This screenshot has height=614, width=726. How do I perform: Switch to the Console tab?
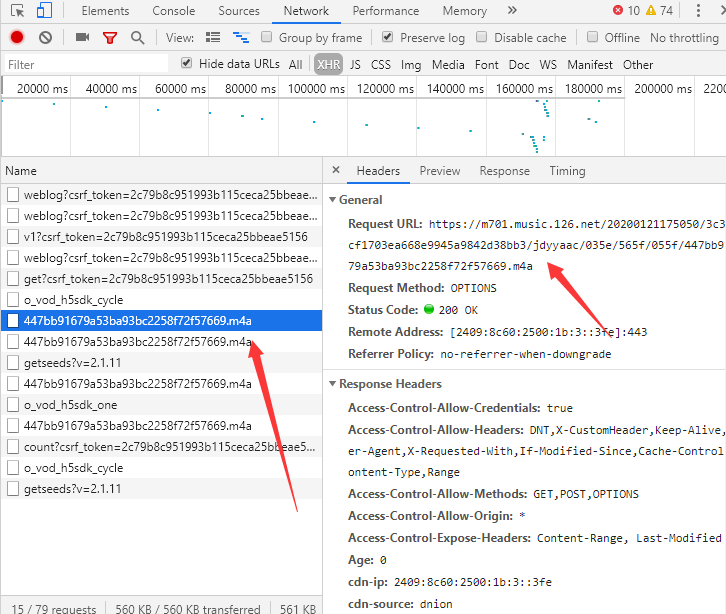tap(174, 11)
